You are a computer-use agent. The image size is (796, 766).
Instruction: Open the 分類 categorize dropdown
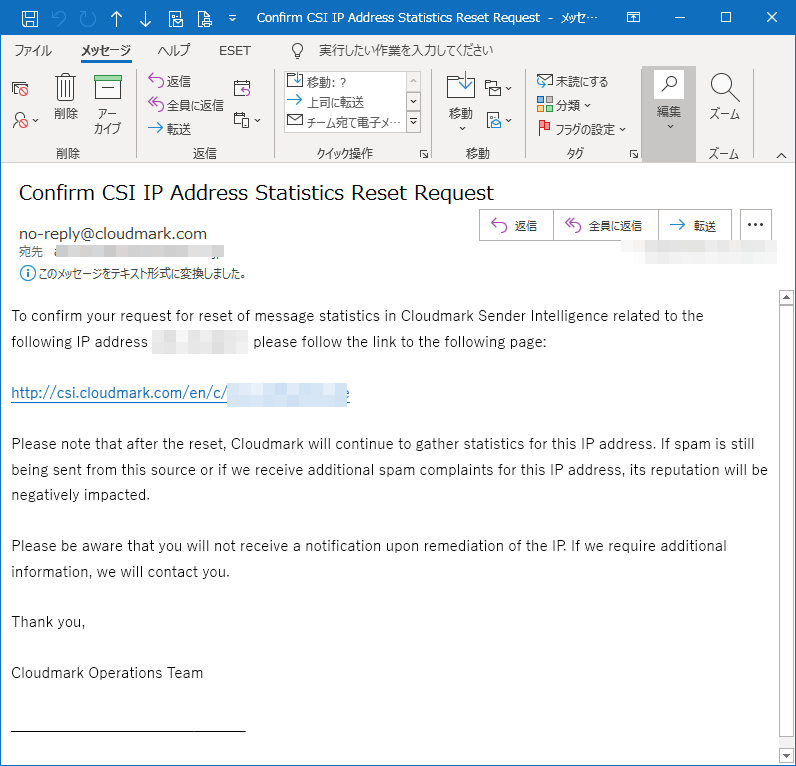click(563, 105)
